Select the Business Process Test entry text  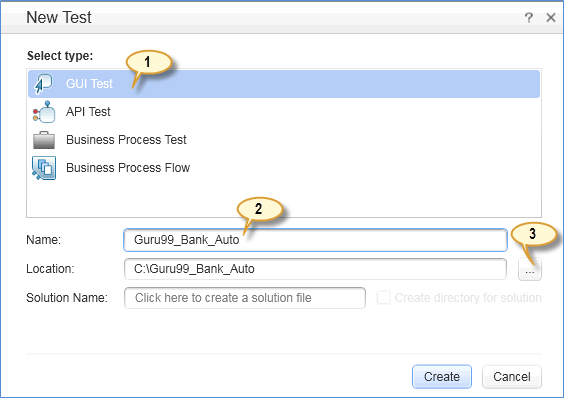click(x=126, y=140)
